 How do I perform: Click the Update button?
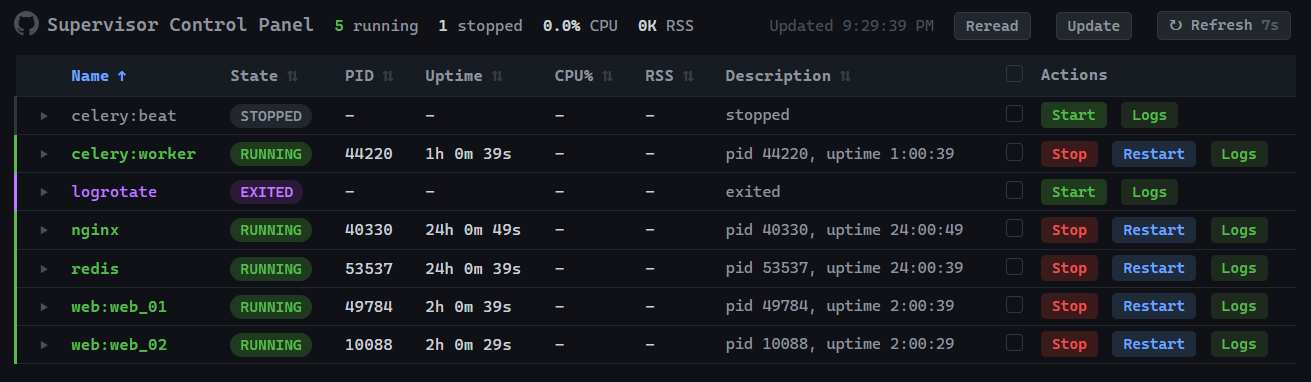pos(1094,26)
